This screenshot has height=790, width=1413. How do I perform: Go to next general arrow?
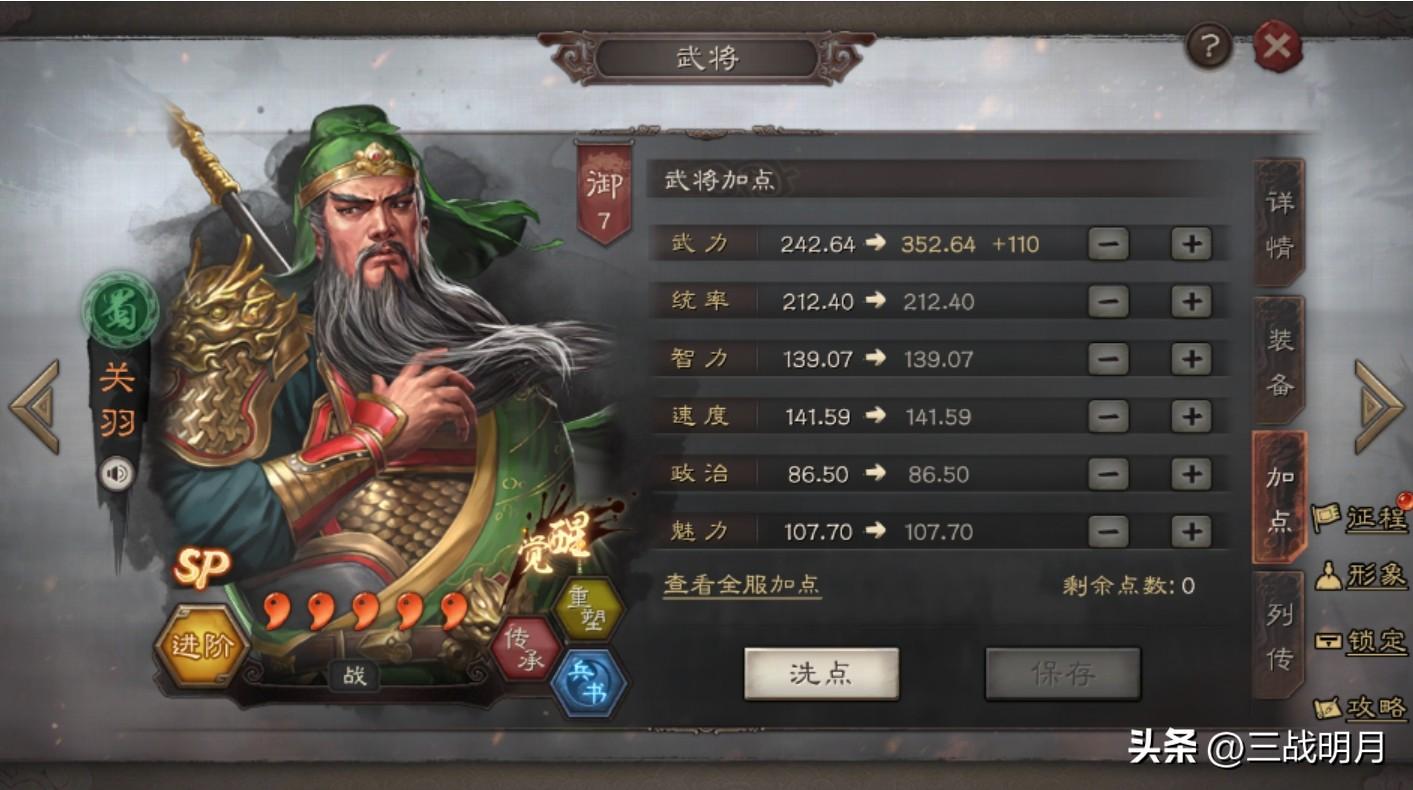[x=1379, y=406]
